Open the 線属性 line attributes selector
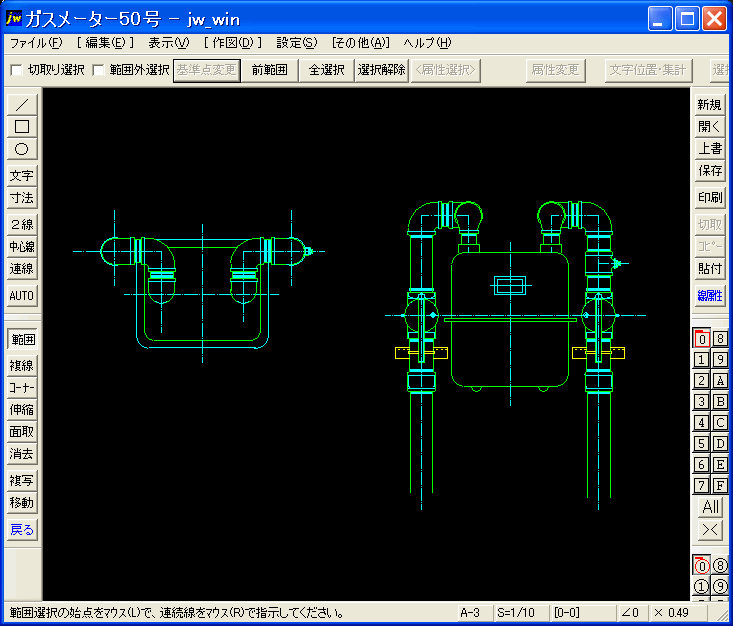The height and width of the screenshot is (626, 733). (710, 295)
